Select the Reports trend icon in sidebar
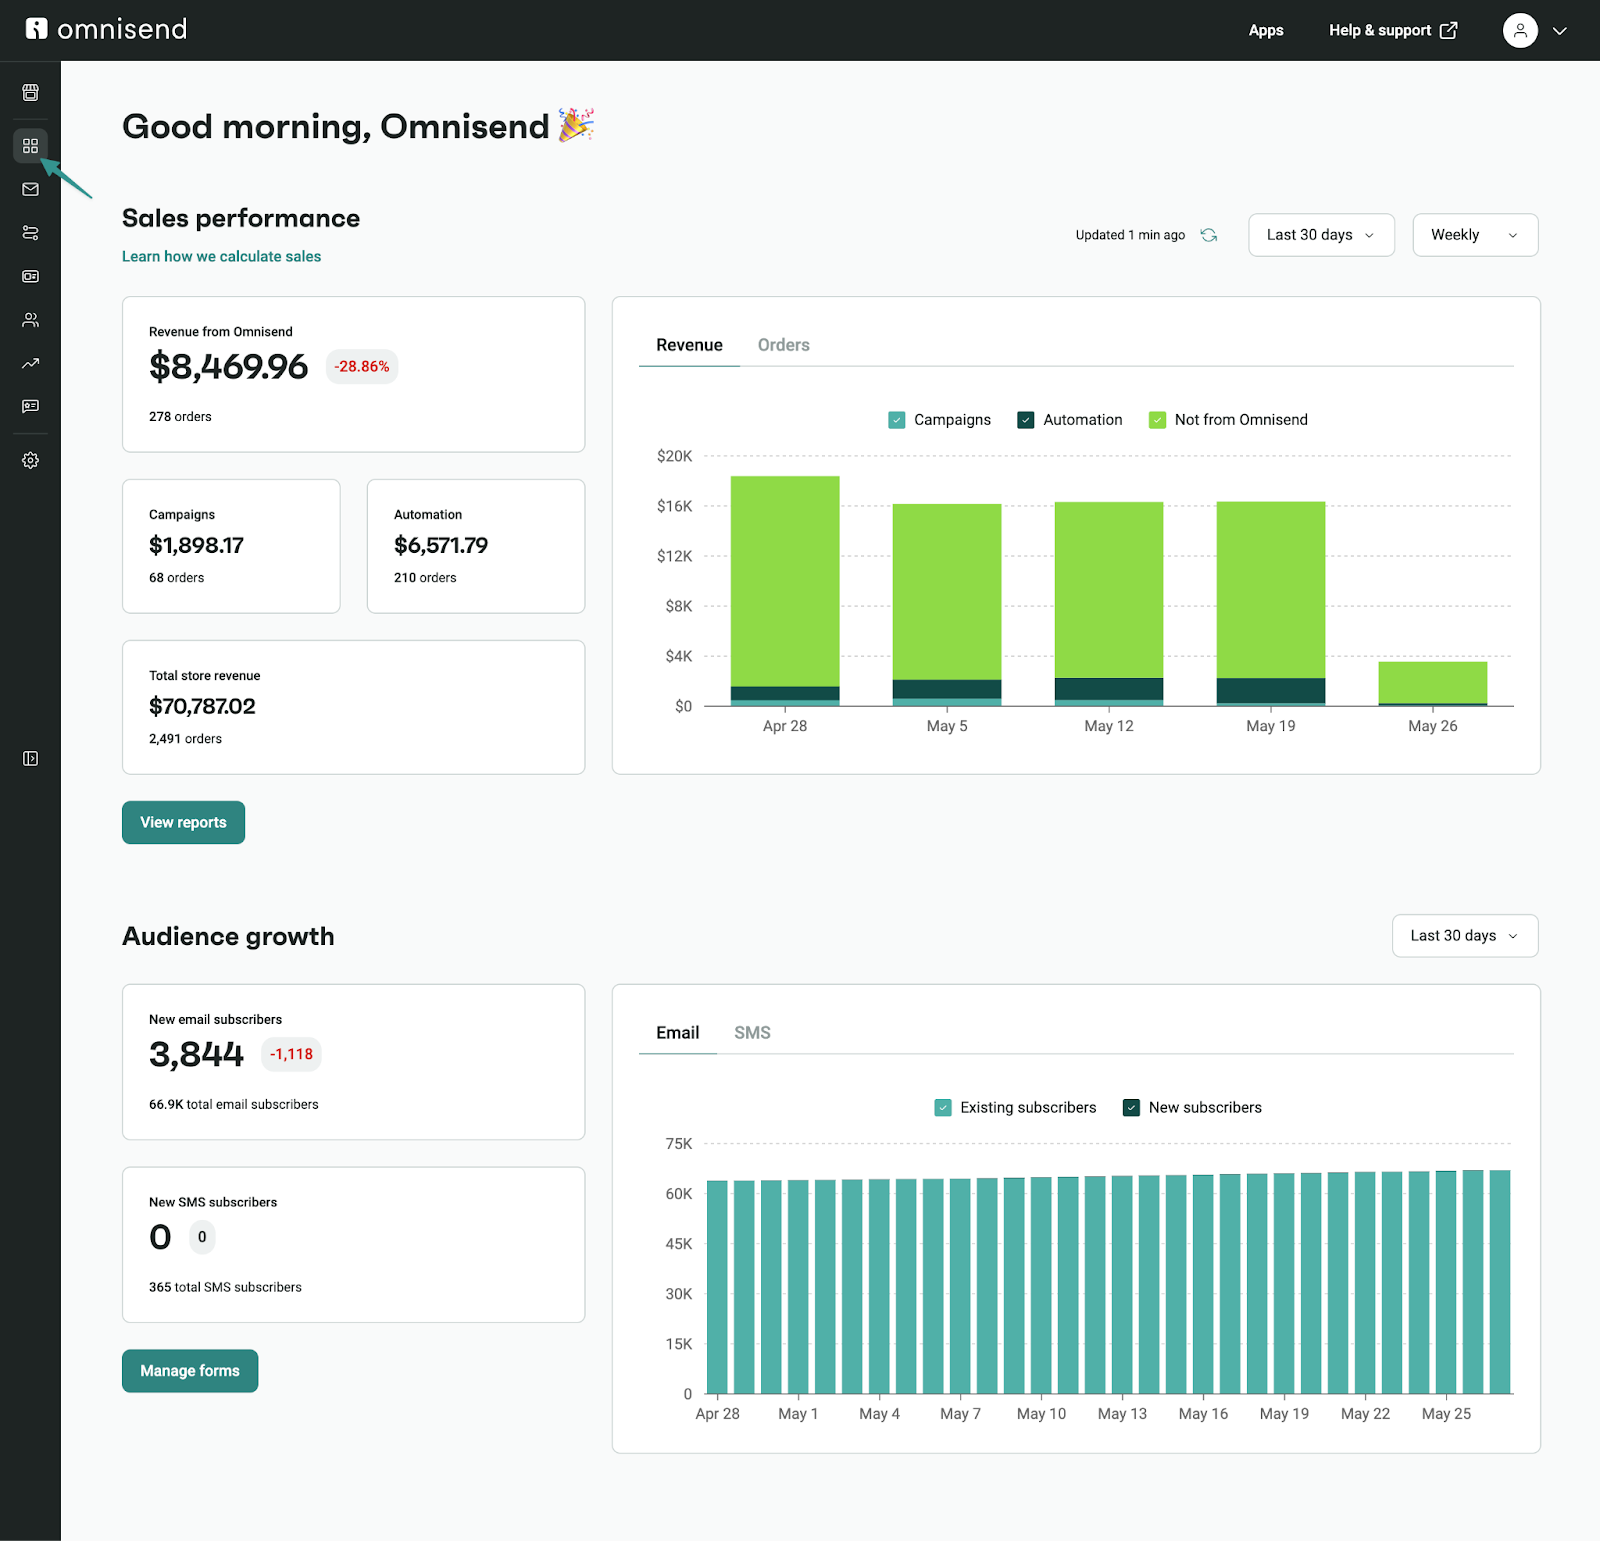The width and height of the screenshot is (1600, 1541). [x=30, y=363]
